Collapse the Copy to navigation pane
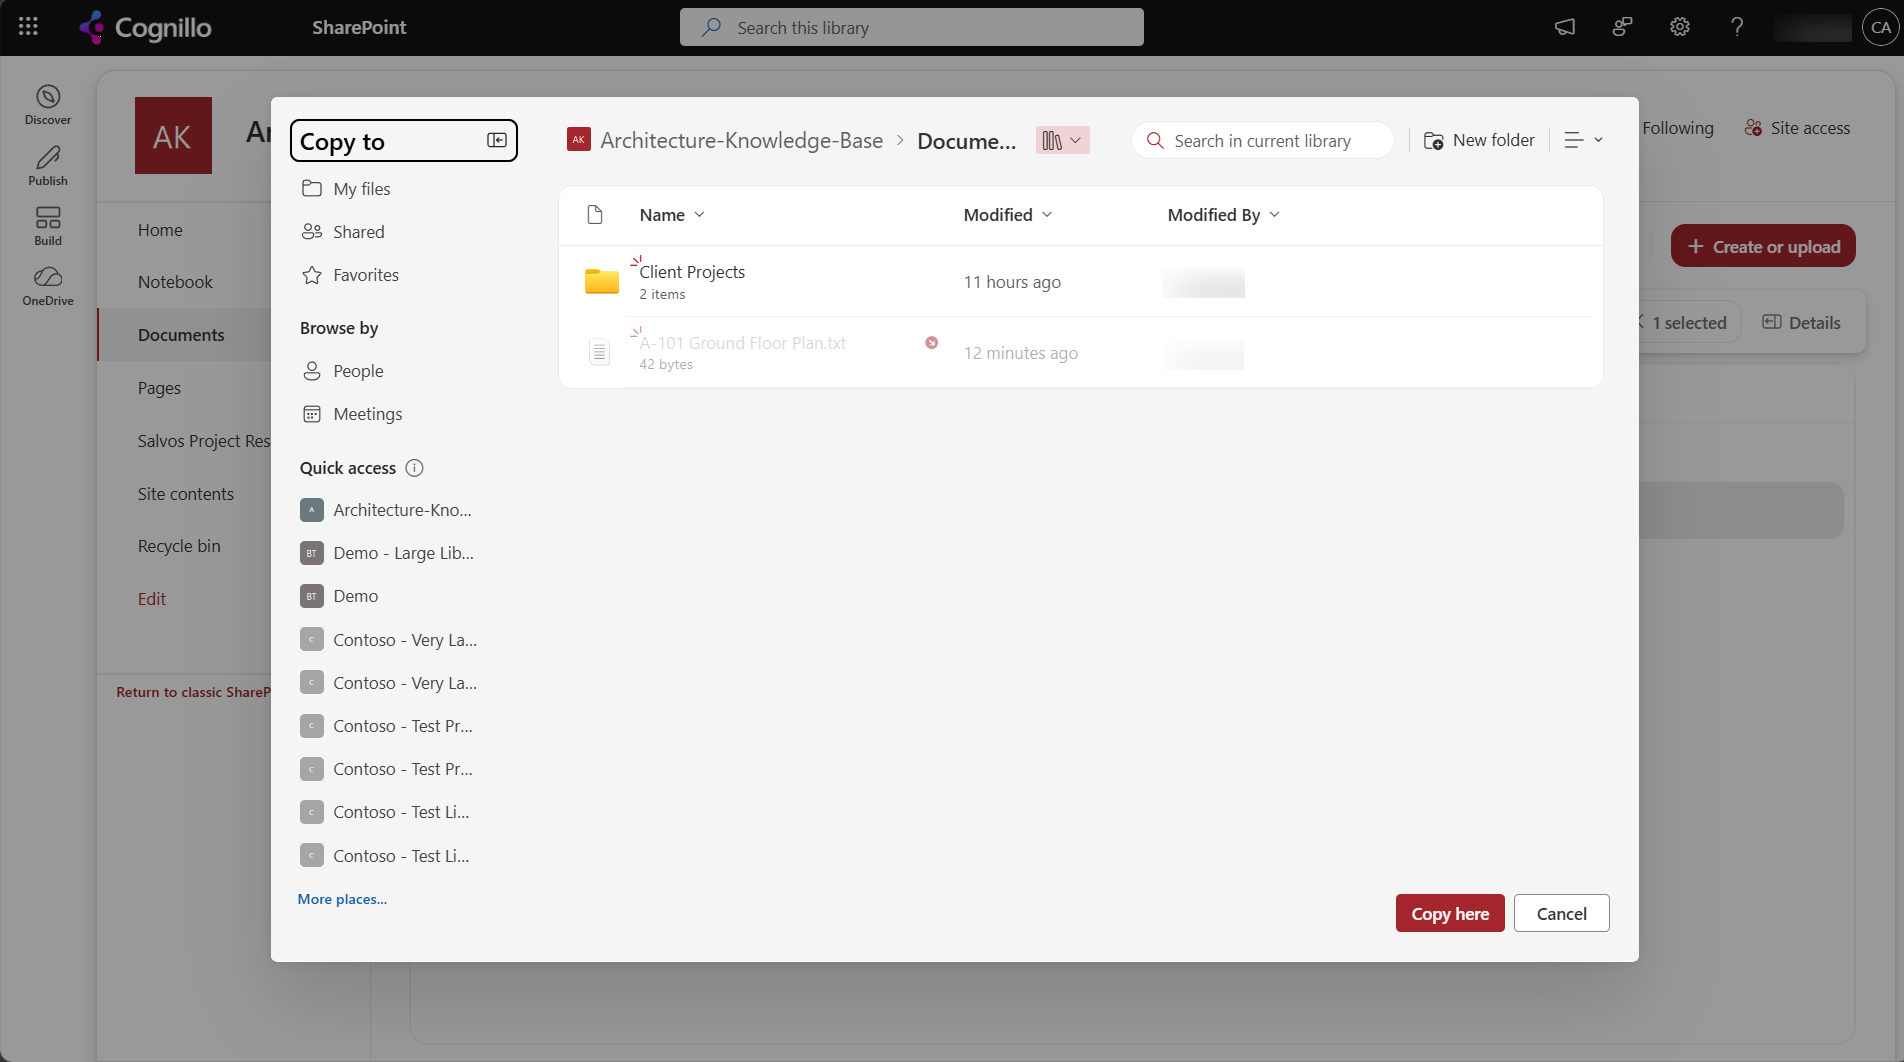 tap(496, 140)
